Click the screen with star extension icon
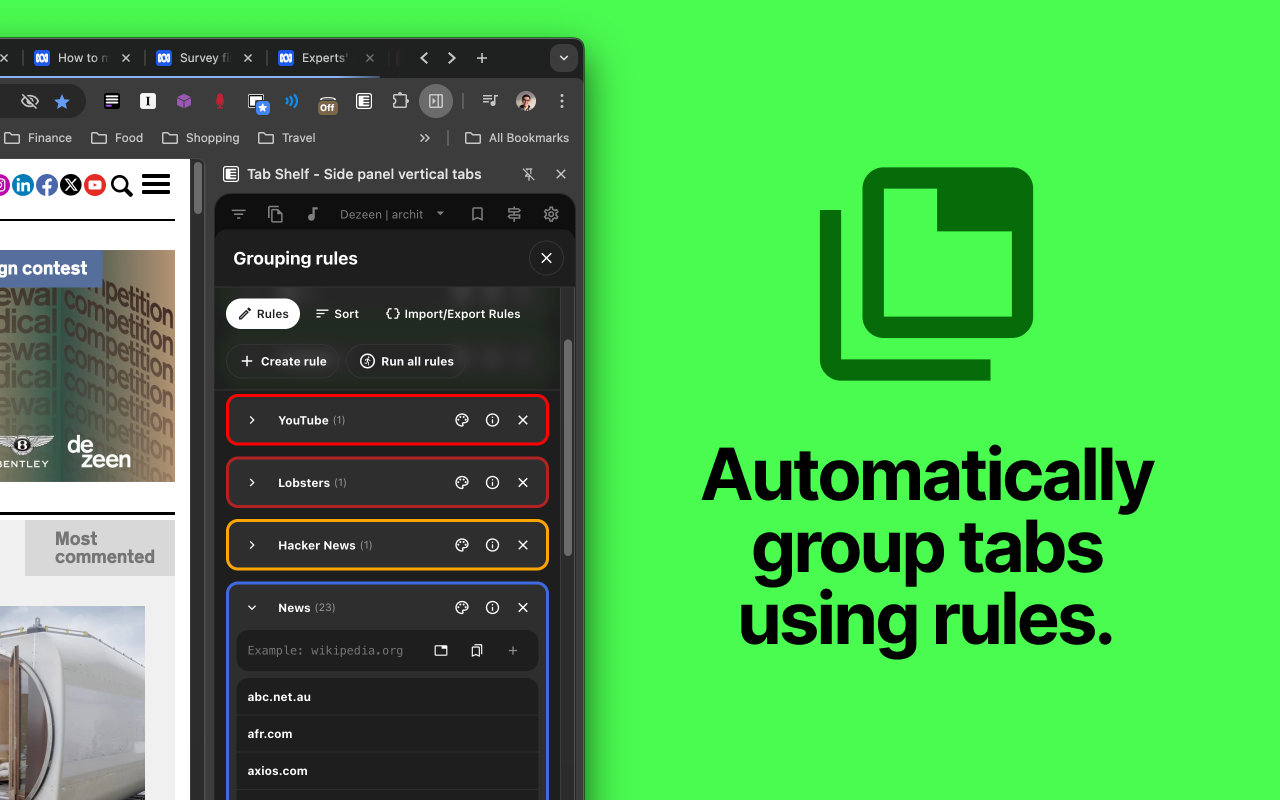Viewport: 1280px width, 800px height. coord(257,102)
